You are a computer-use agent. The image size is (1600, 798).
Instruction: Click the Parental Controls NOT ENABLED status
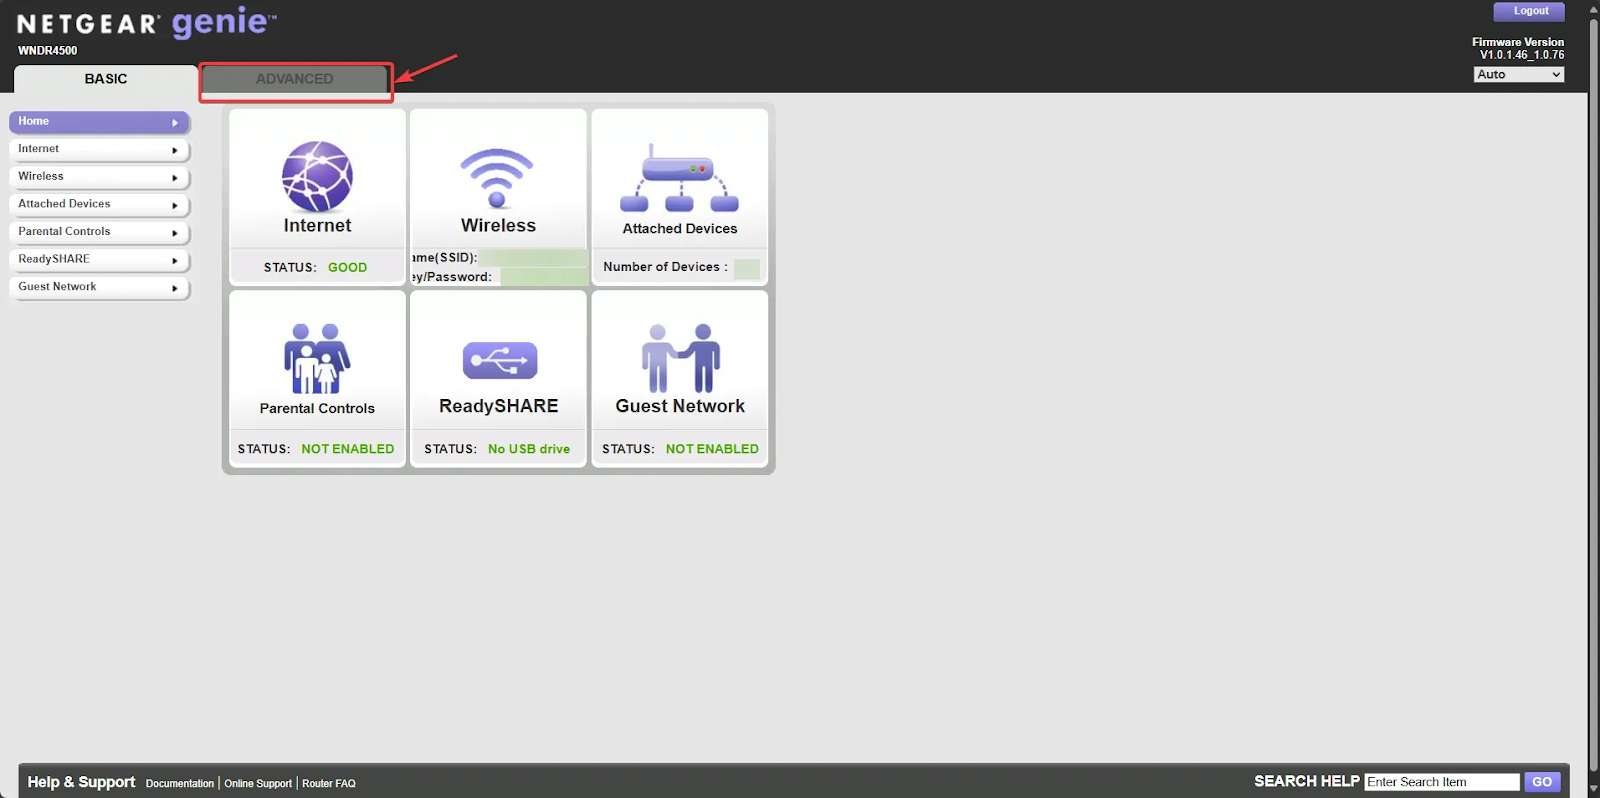[x=348, y=449]
